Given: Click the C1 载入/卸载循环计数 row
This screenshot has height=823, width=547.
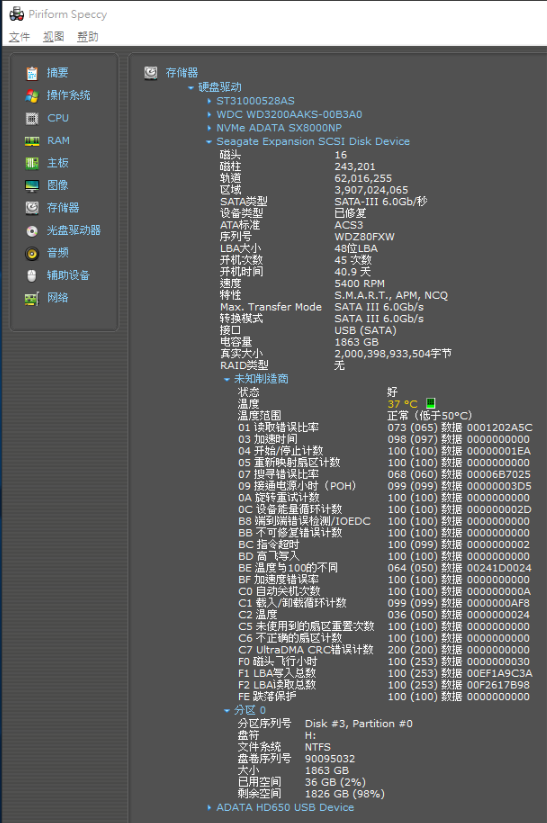Looking at the screenshot, I should tap(385, 603).
